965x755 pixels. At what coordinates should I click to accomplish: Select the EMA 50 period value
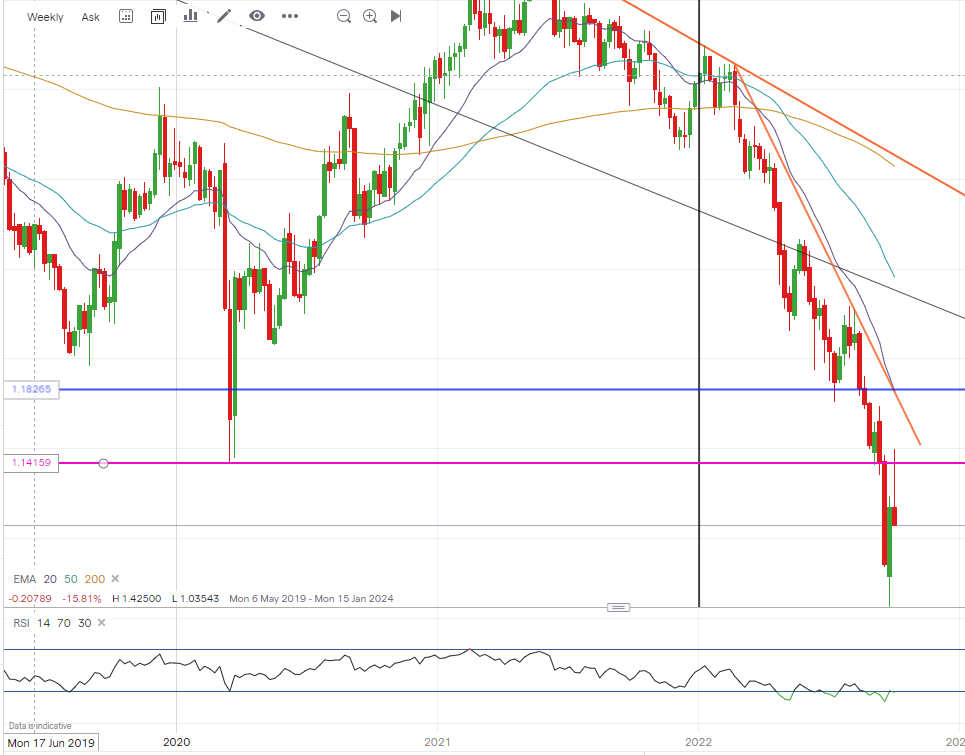point(71,579)
